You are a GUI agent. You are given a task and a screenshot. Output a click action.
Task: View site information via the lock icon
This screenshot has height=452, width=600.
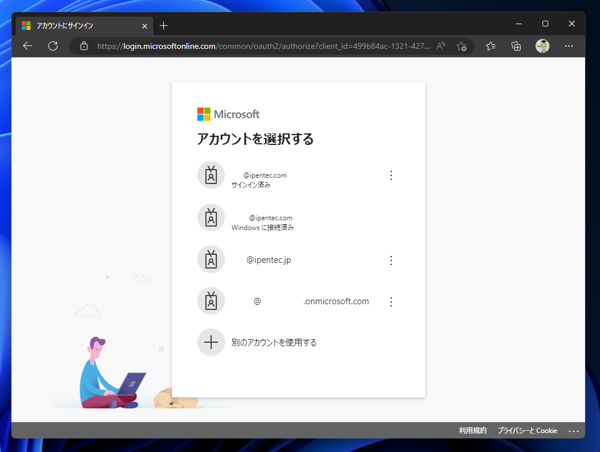(x=84, y=46)
